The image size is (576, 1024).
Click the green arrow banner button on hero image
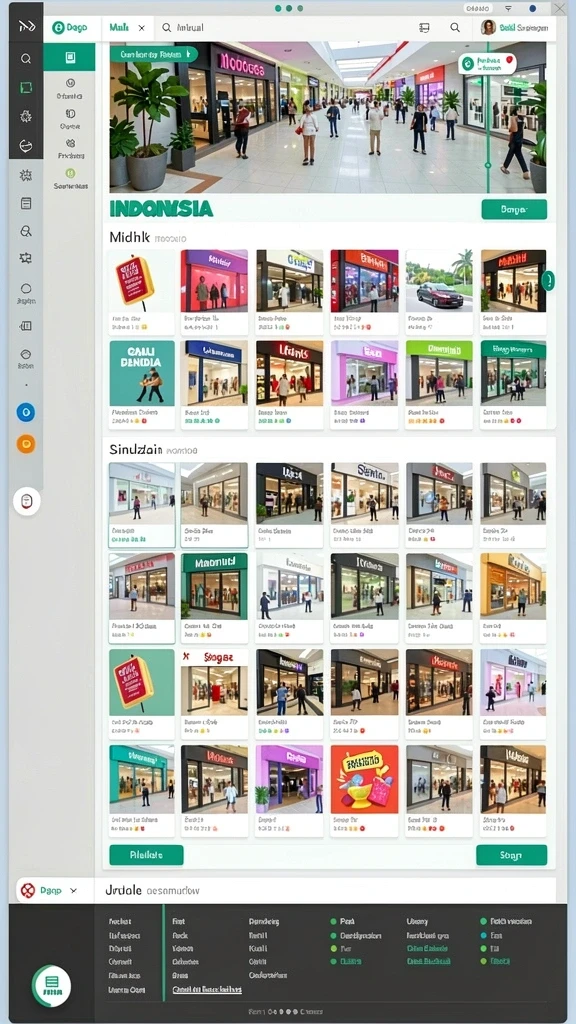point(154,54)
